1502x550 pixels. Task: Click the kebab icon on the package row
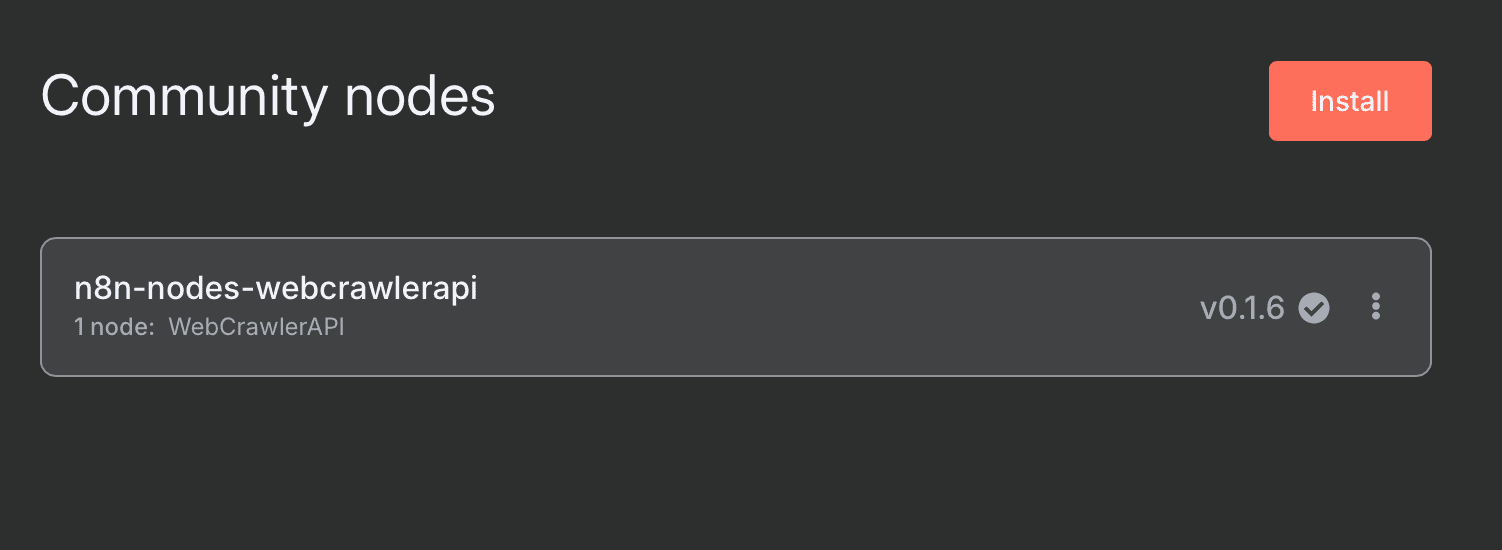click(1376, 307)
